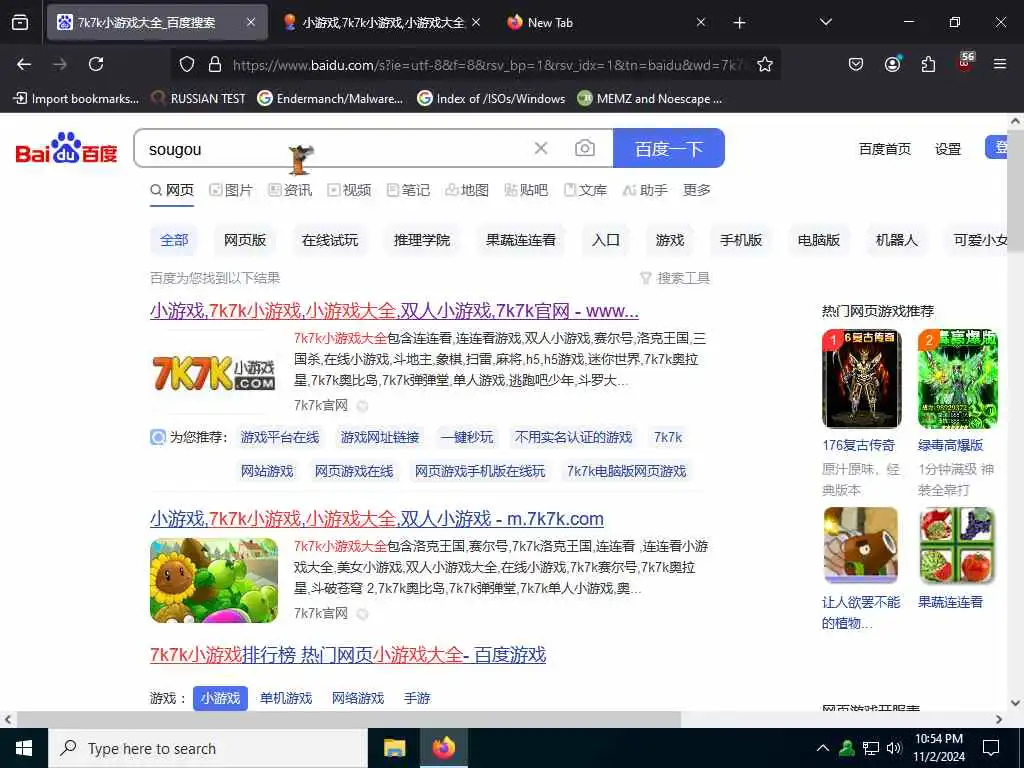Click 百度首页 link in header
Image resolution: width=1024 pixels, height=768 pixels.
pos(884,149)
